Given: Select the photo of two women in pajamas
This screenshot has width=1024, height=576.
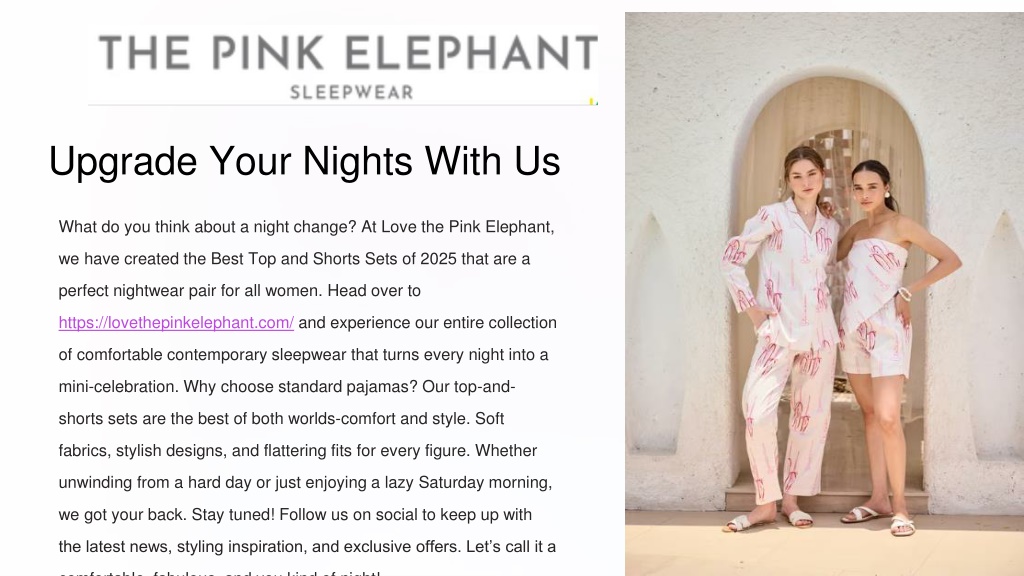Looking at the screenshot, I should (824, 294).
